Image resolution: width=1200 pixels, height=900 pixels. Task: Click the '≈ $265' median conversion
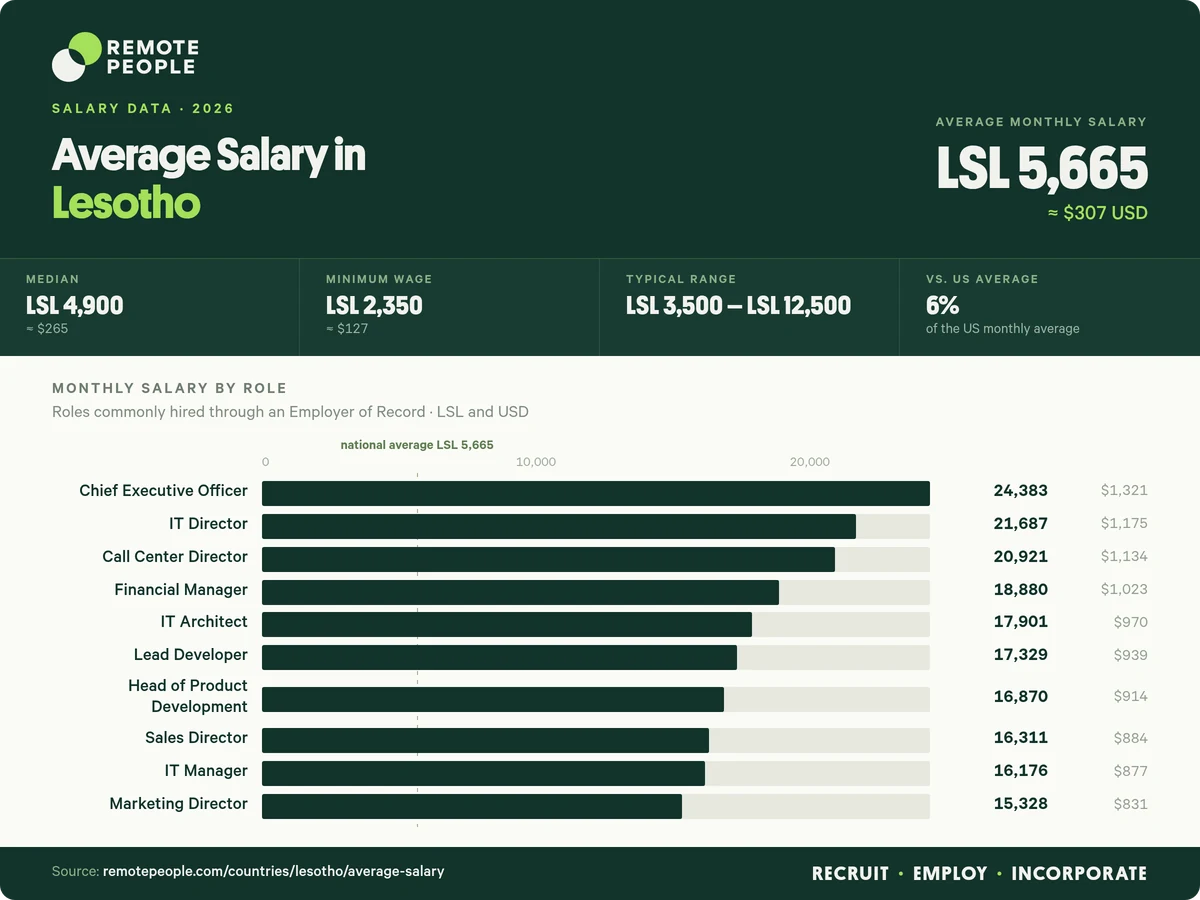click(47, 328)
